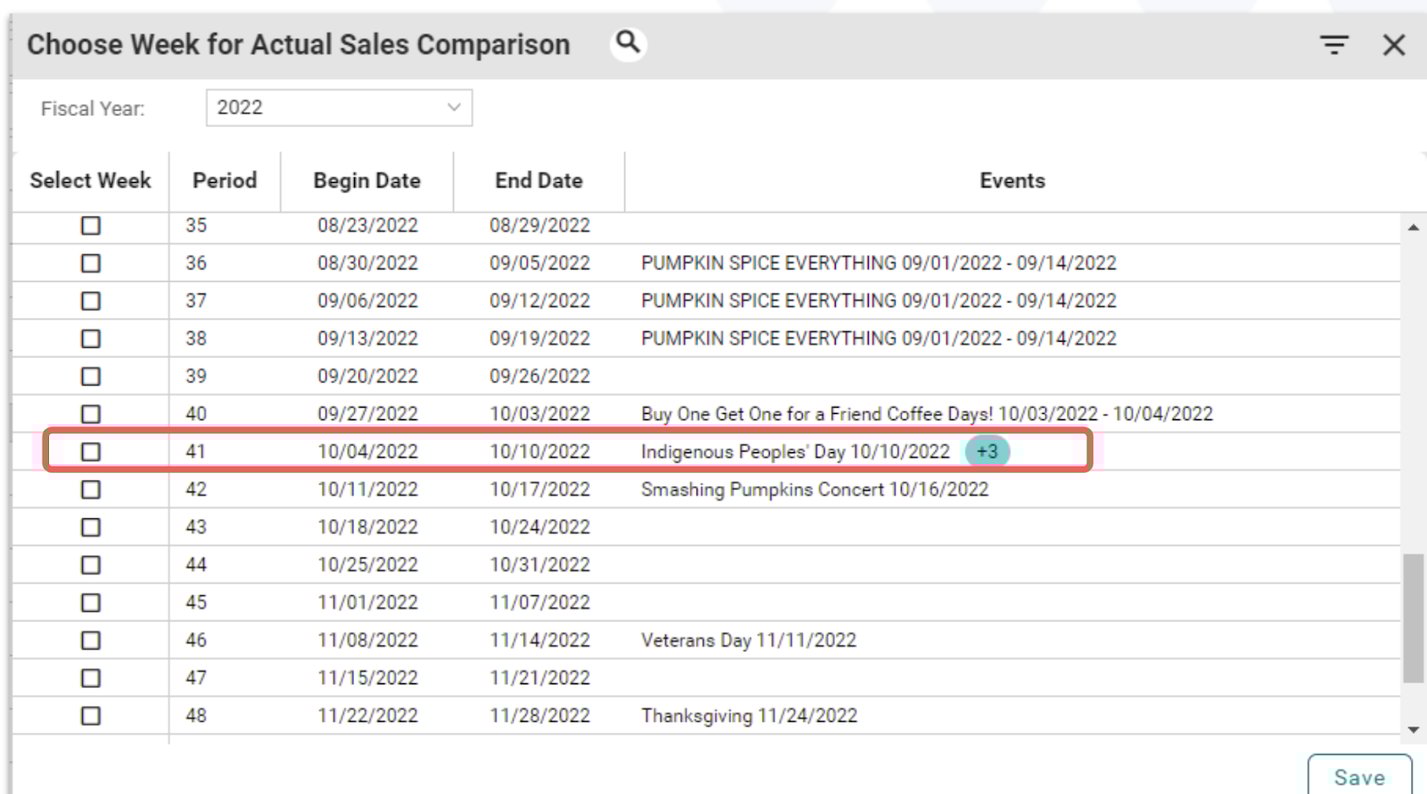The height and width of the screenshot is (794, 1427).
Task: Click the Events column header
Action: click(1012, 181)
